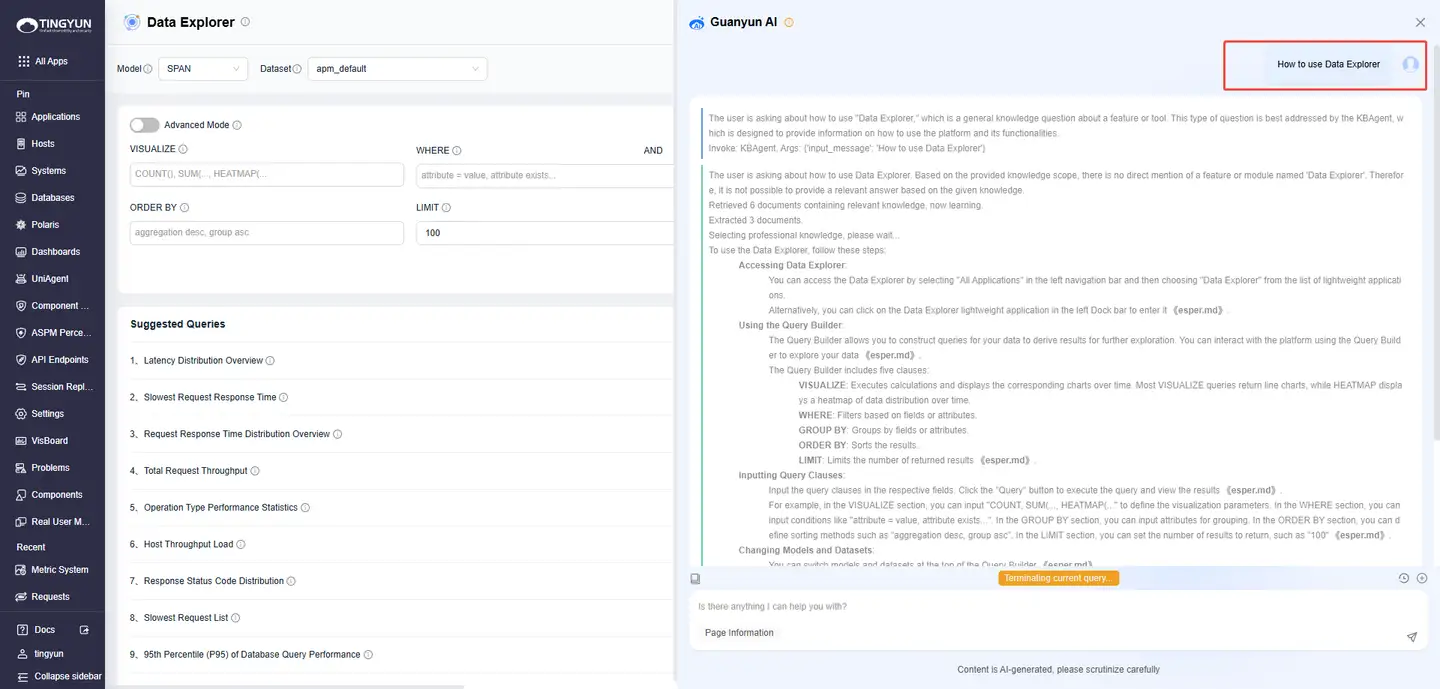Open All Apps grid menu
Screen dimensions: 1440x689
pos(43,61)
